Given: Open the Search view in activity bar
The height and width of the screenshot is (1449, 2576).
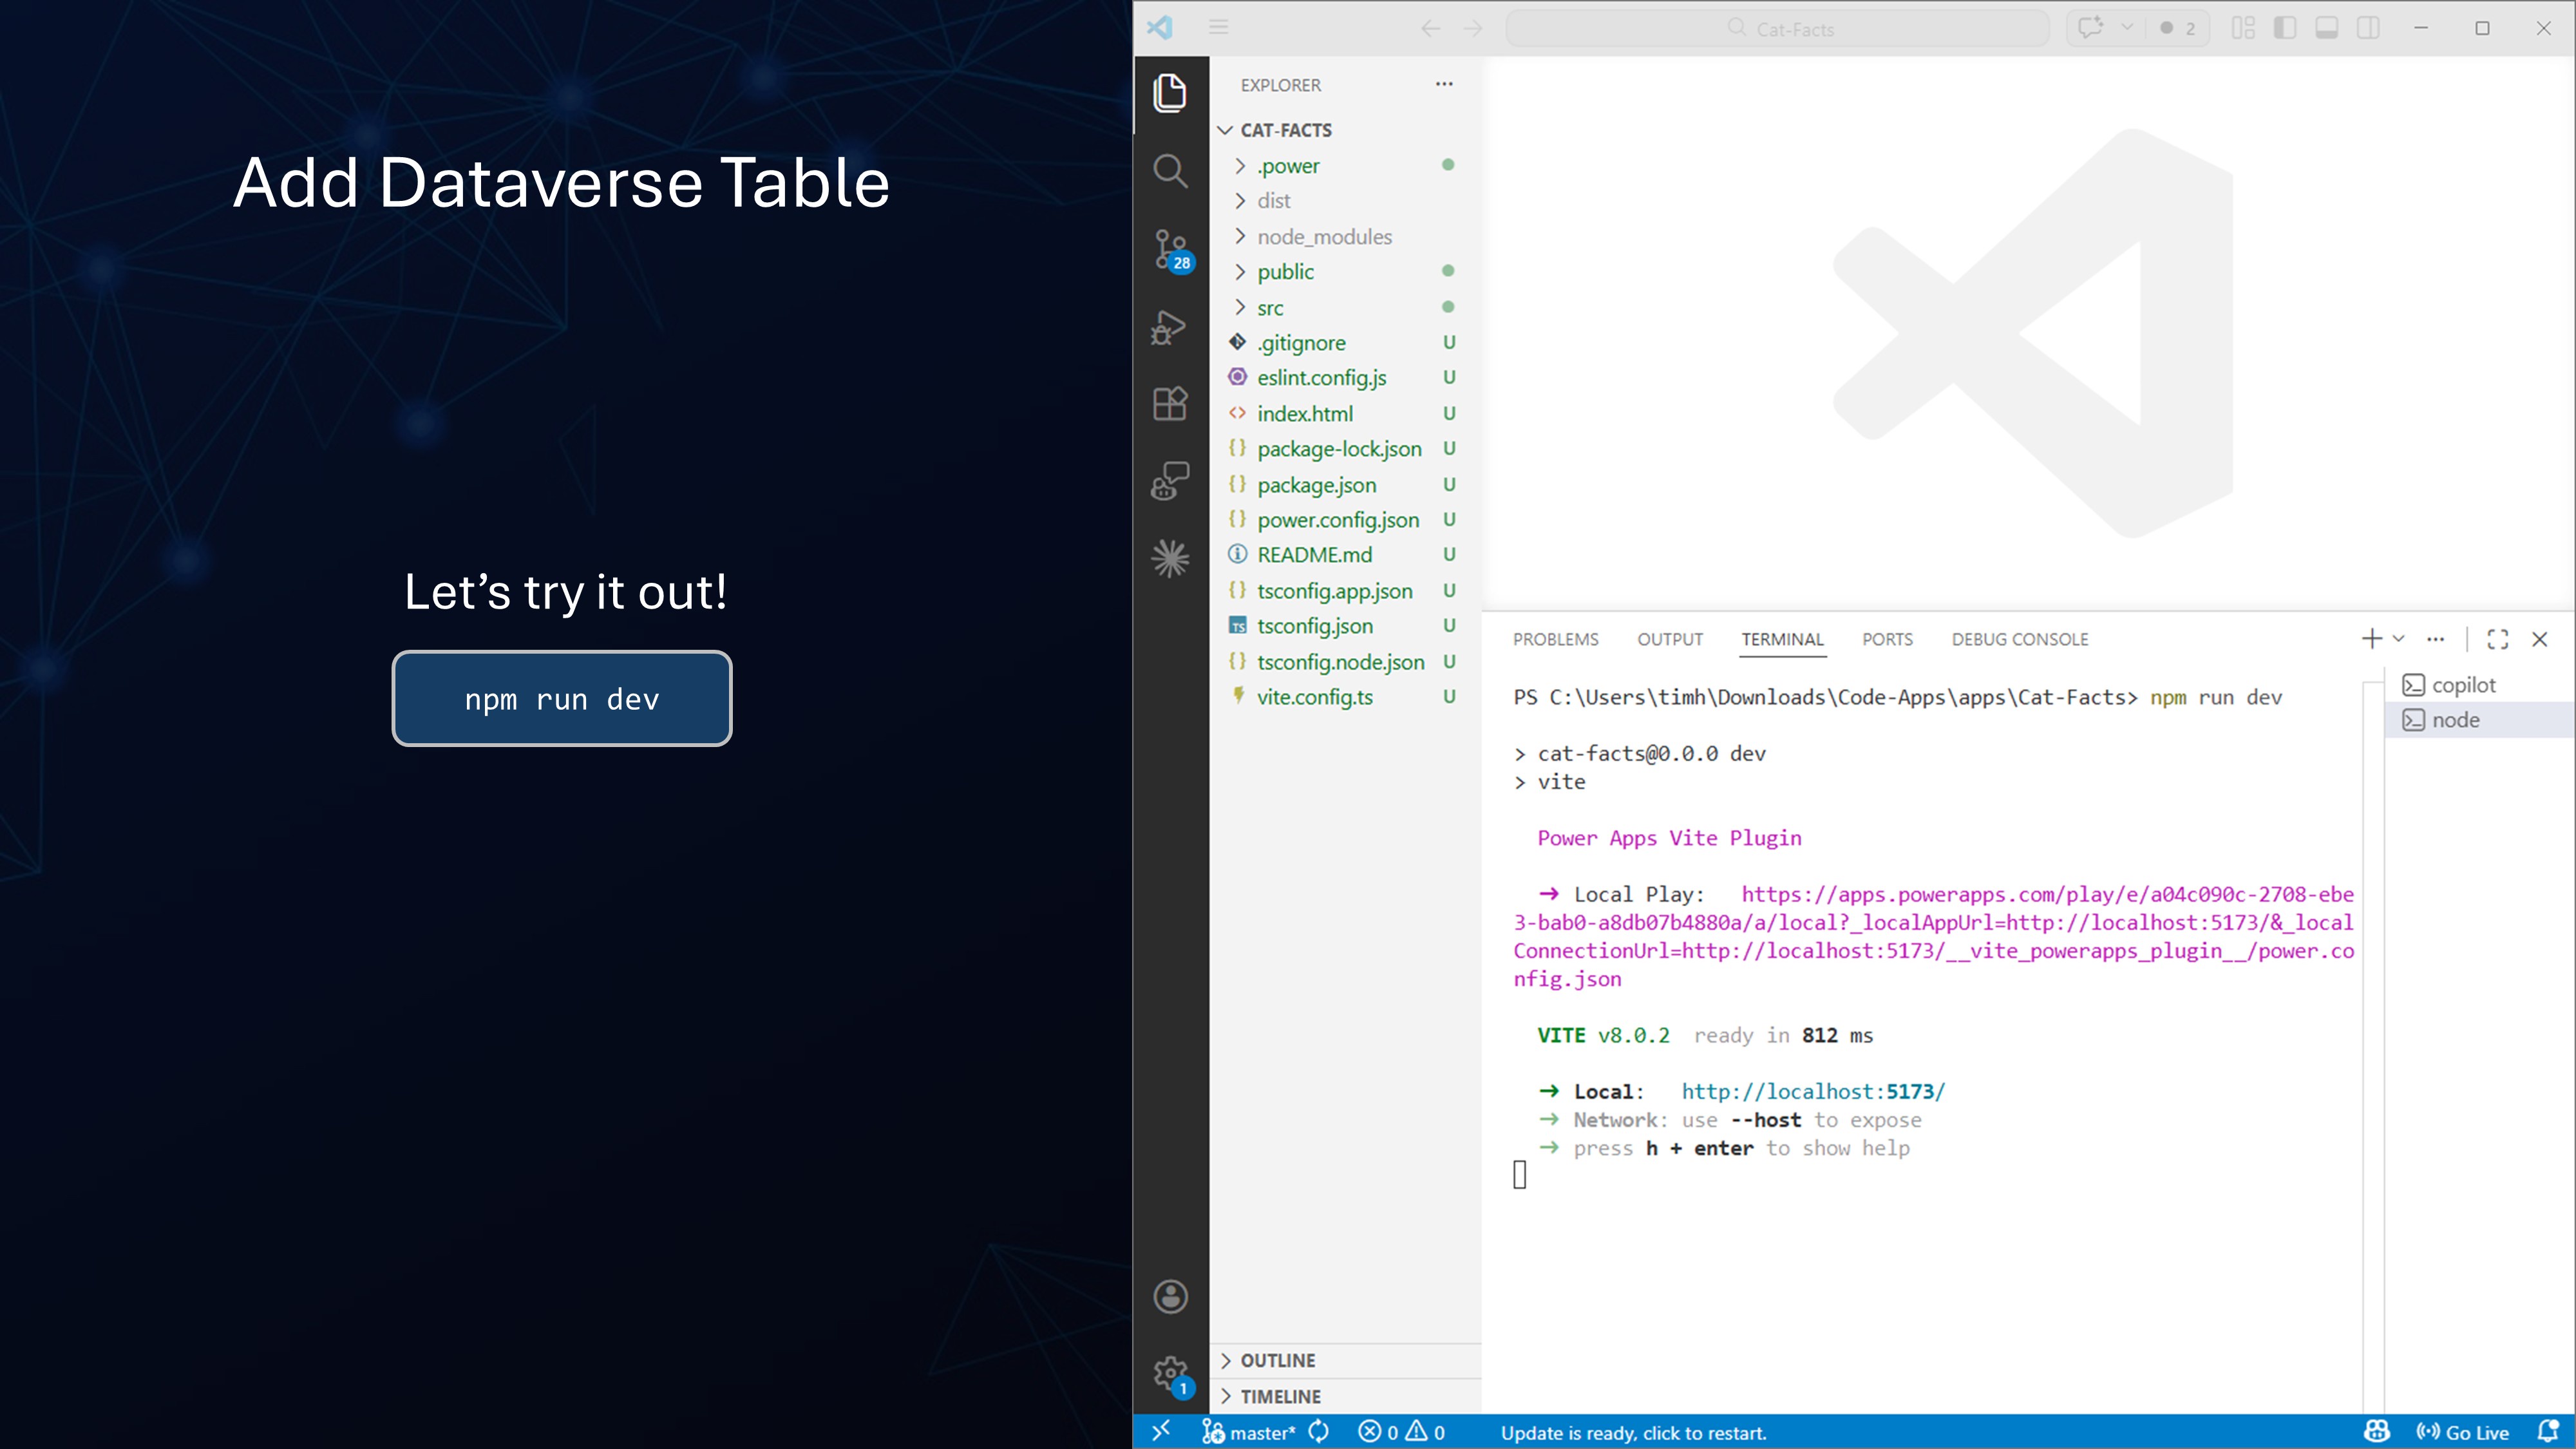Looking at the screenshot, I should tap(1170, 171).
